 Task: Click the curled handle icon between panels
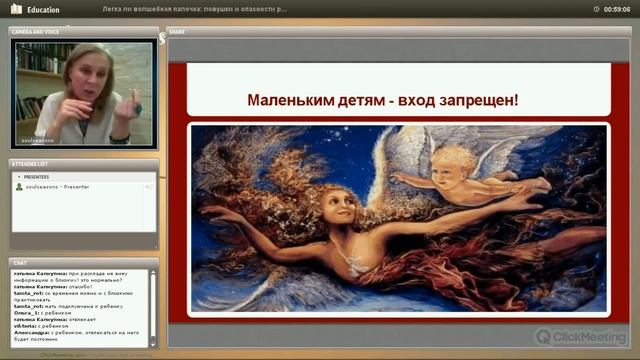(x=162, y=39)
